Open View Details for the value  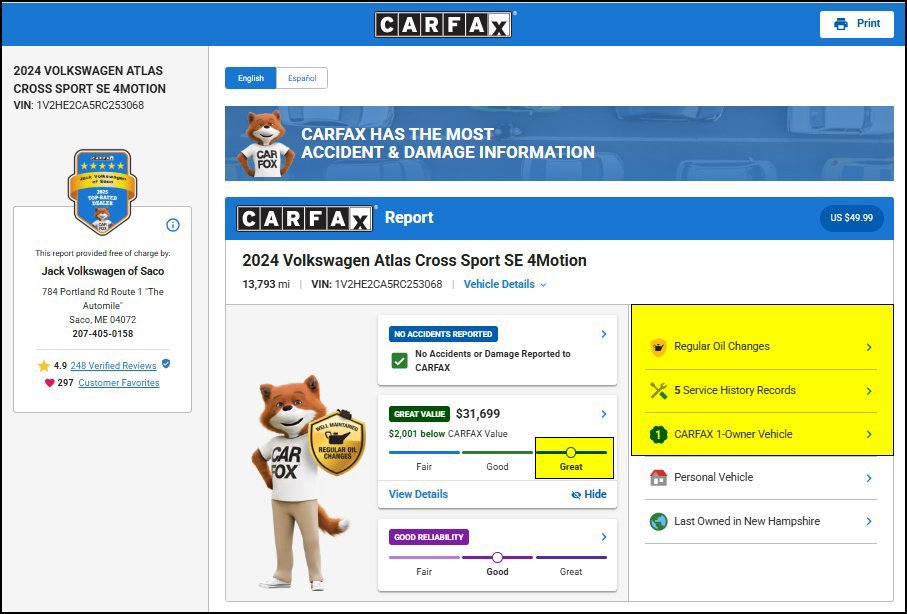point(418,494)
